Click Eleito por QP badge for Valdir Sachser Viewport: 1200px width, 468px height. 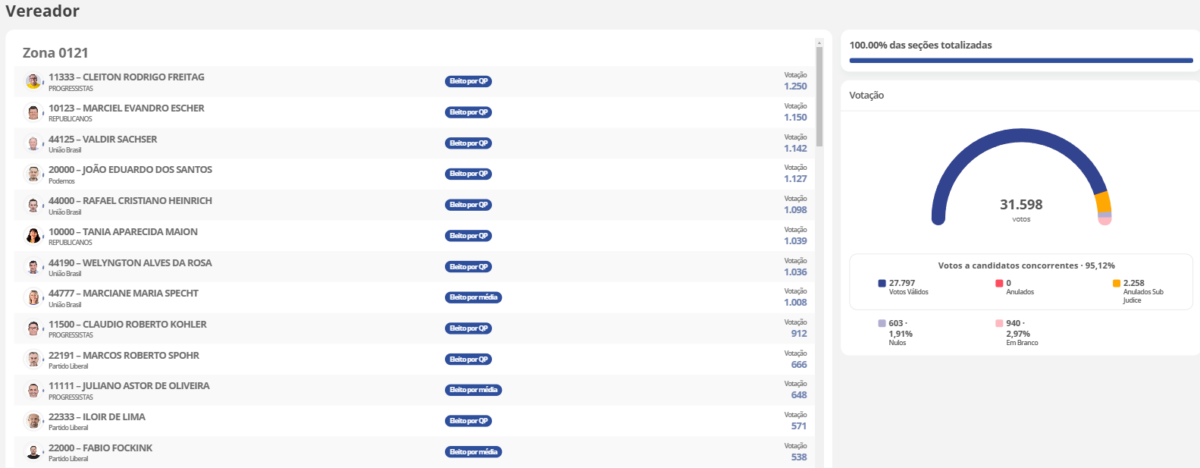[x=468, y=143]
